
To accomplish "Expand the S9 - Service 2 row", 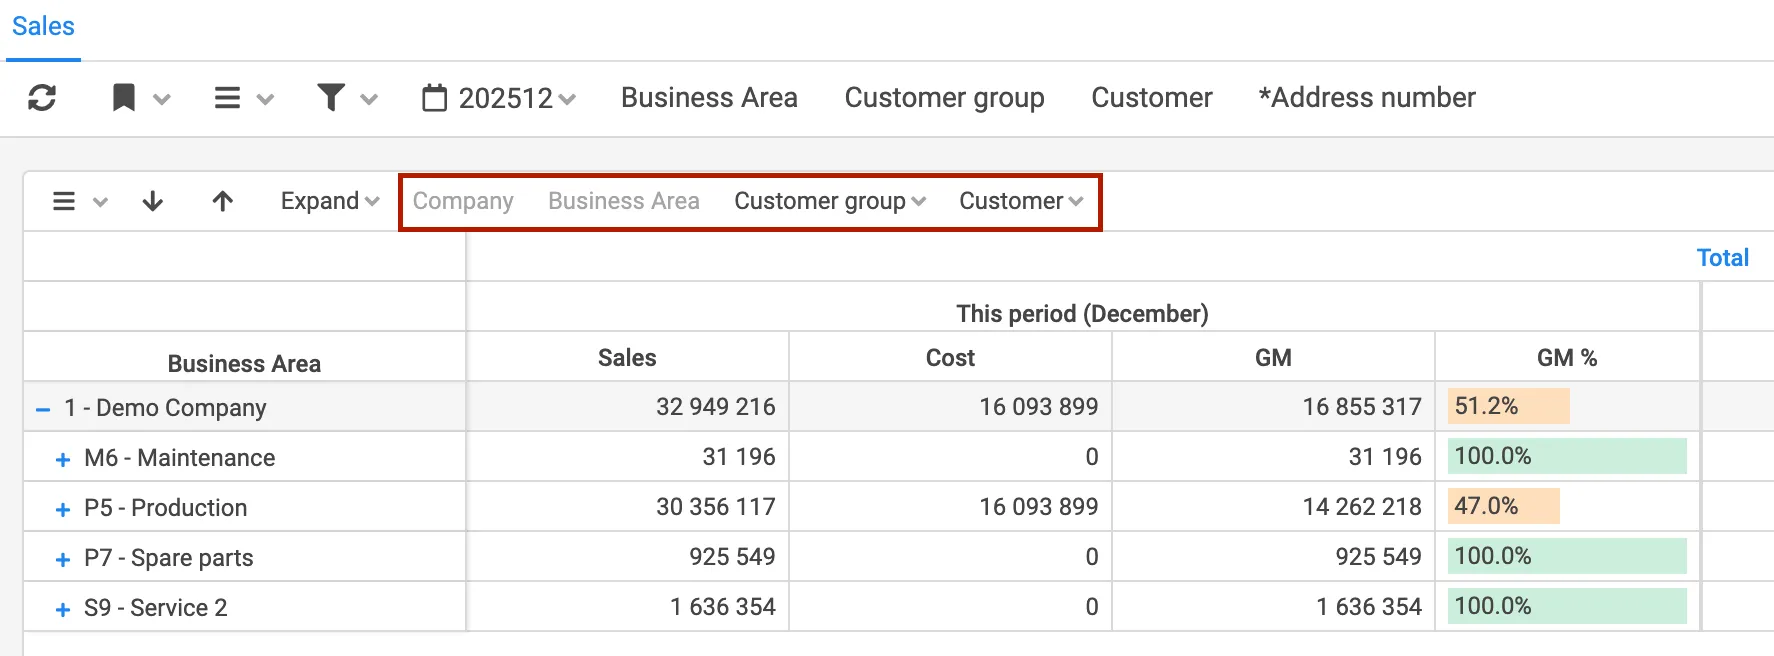I will tap(63, 609).
